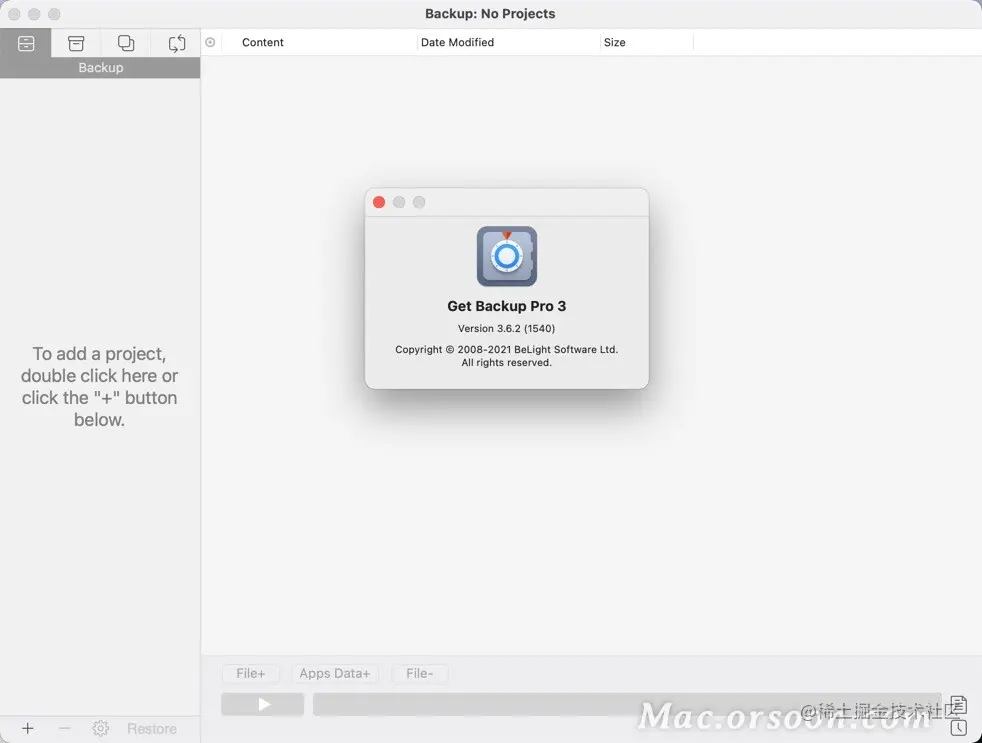The width and height of the screenshot is (982, 743).
Task: Open the schedule history clock icon
Action: 958,727
